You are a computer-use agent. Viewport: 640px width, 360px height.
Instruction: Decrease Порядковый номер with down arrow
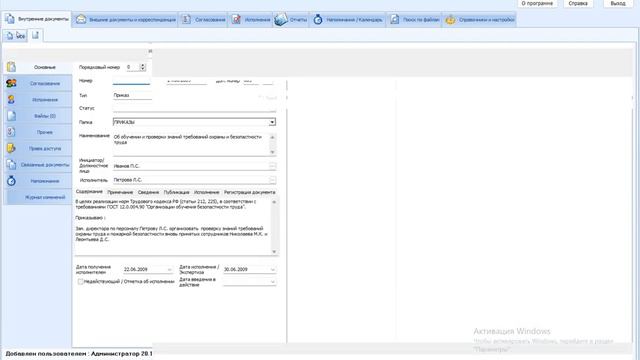pos(142,69)
